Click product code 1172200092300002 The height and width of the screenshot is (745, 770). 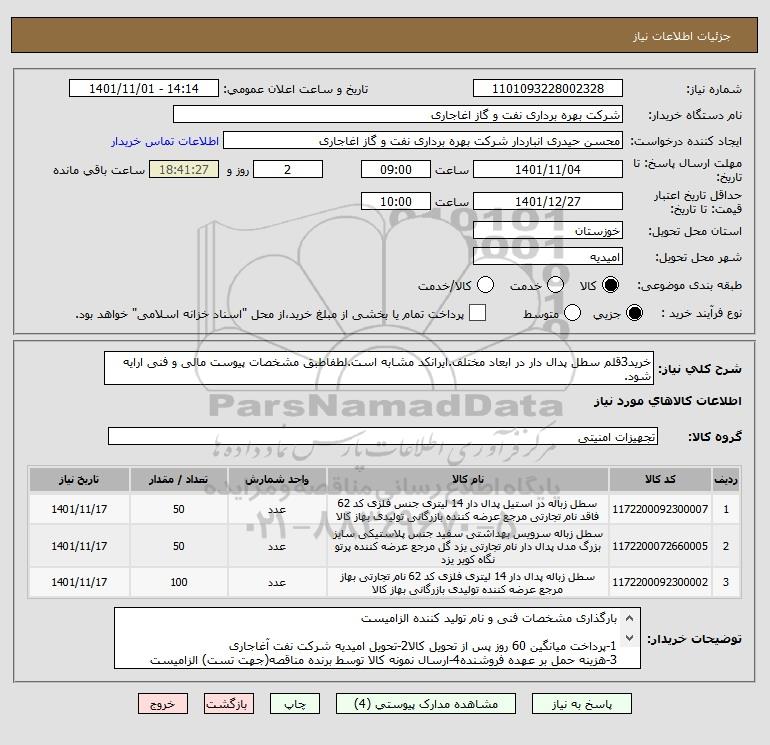click(660, 582)
